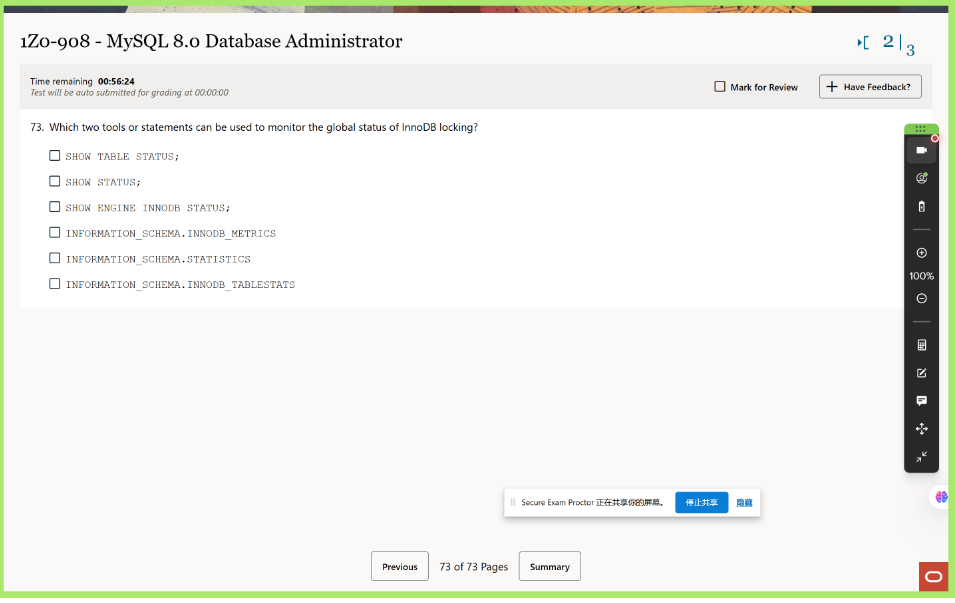The width and height of the screenshot is (955, 603).
Task: Select font size level 3
Action: click(910, 50)
